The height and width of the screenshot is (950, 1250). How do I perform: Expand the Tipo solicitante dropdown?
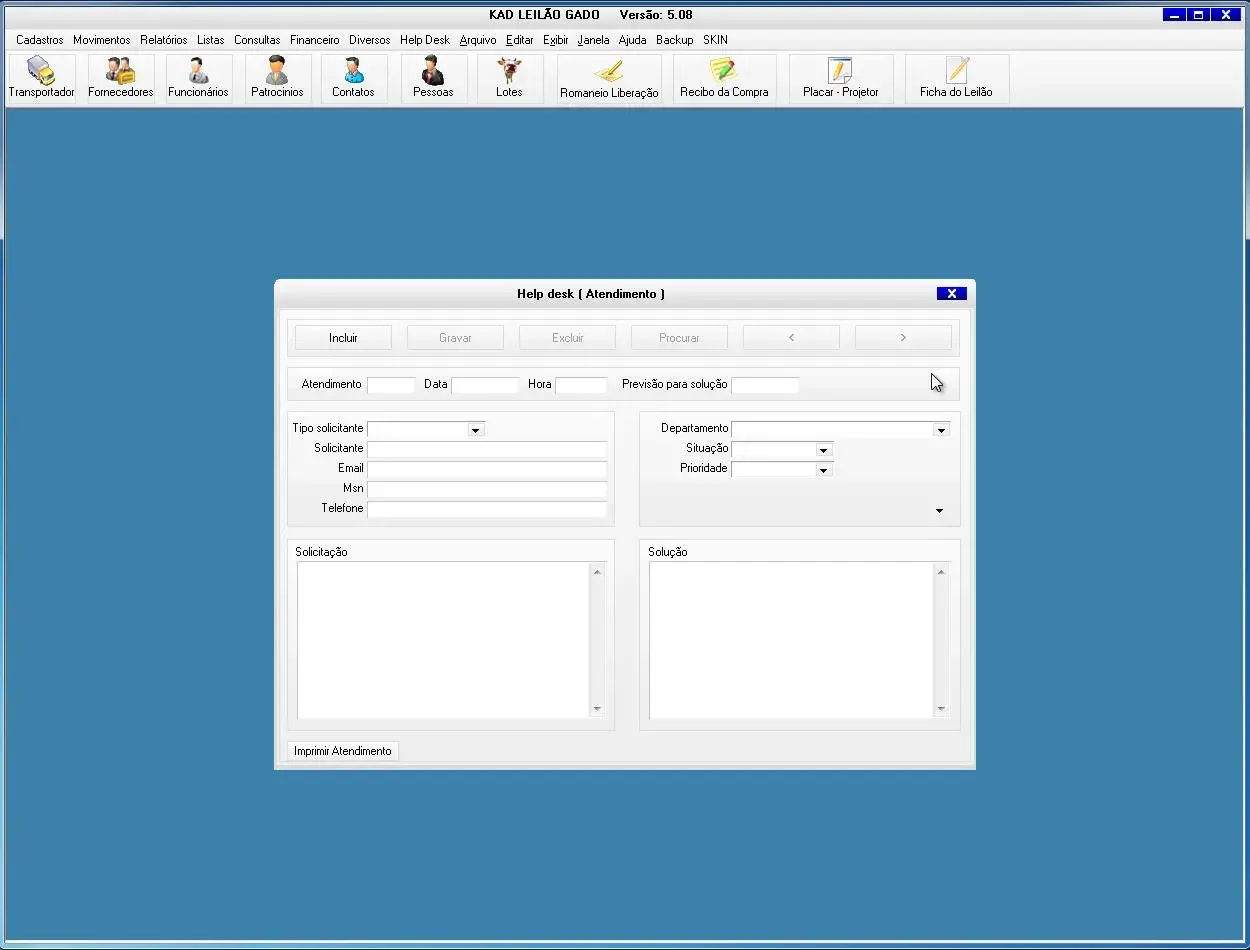click(476, 430)
